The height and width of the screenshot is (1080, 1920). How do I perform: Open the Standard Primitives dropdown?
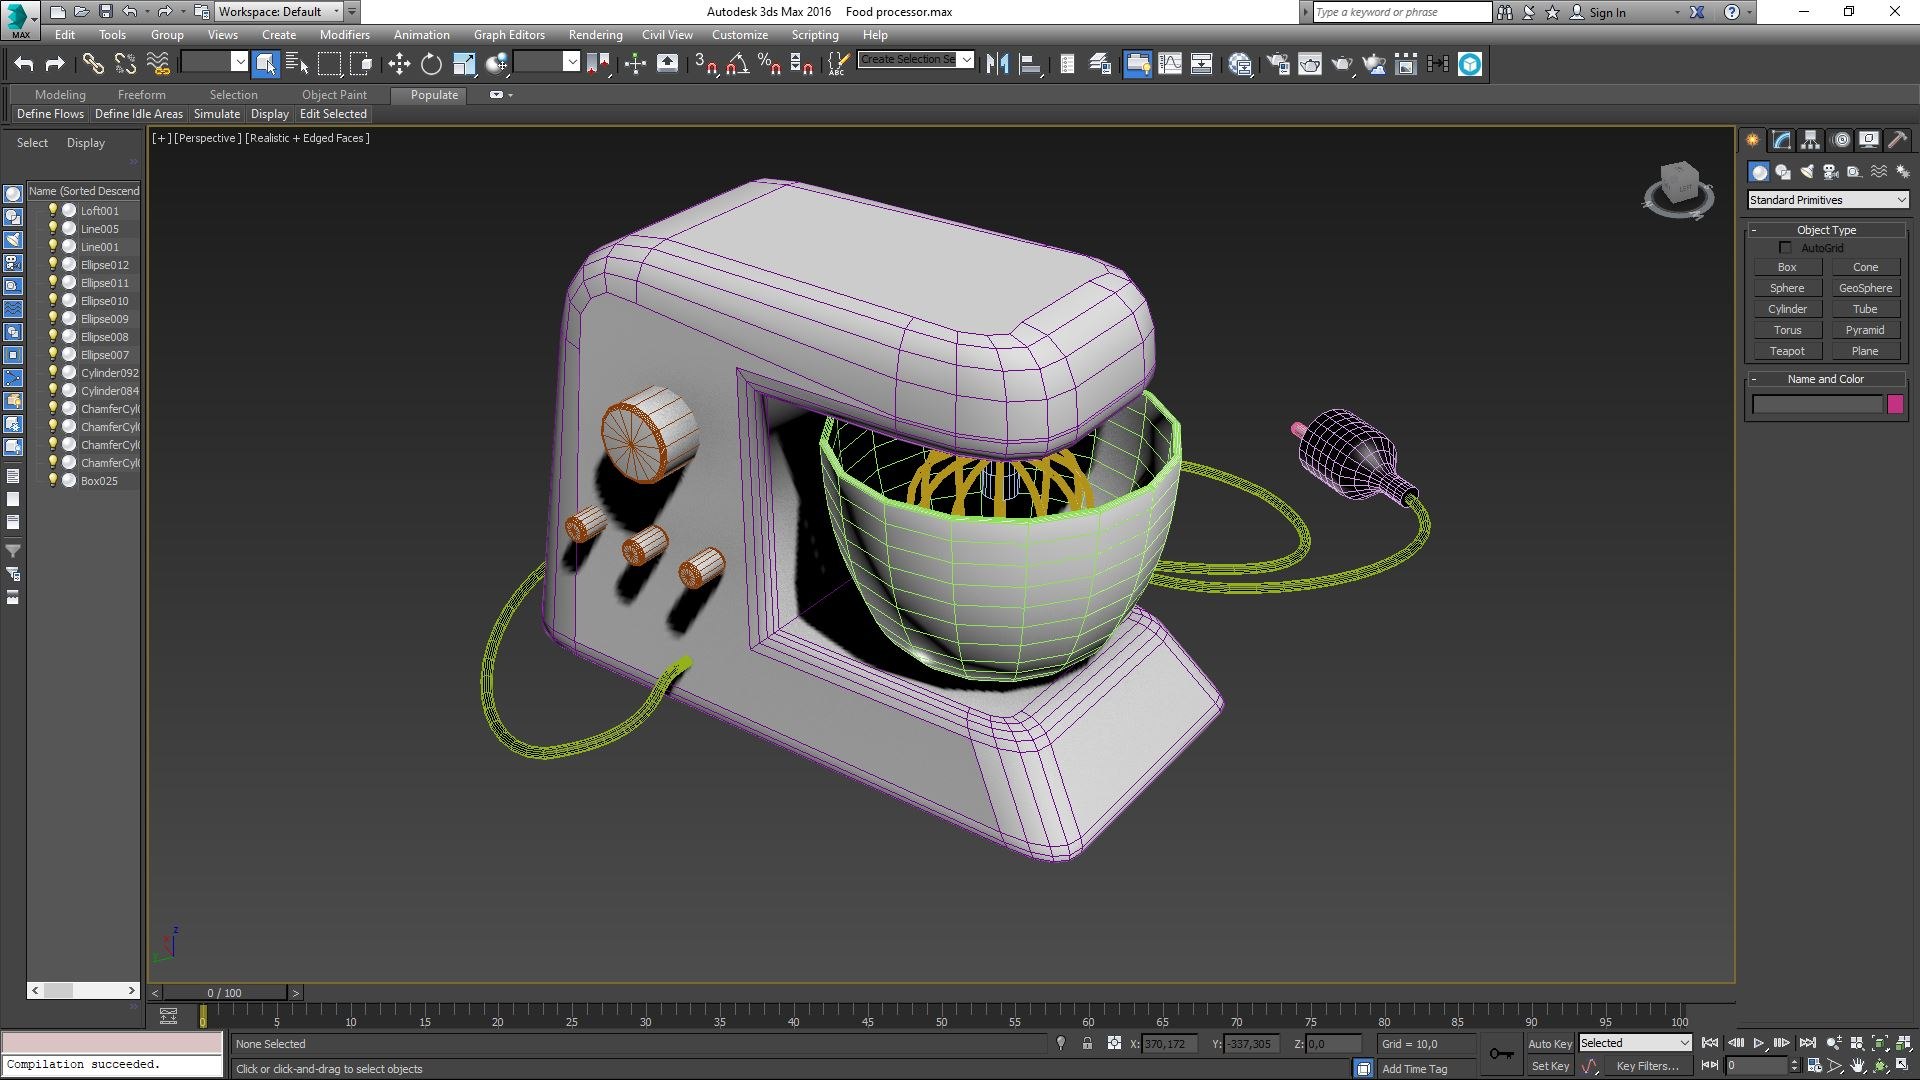(x=1828, y=200)
